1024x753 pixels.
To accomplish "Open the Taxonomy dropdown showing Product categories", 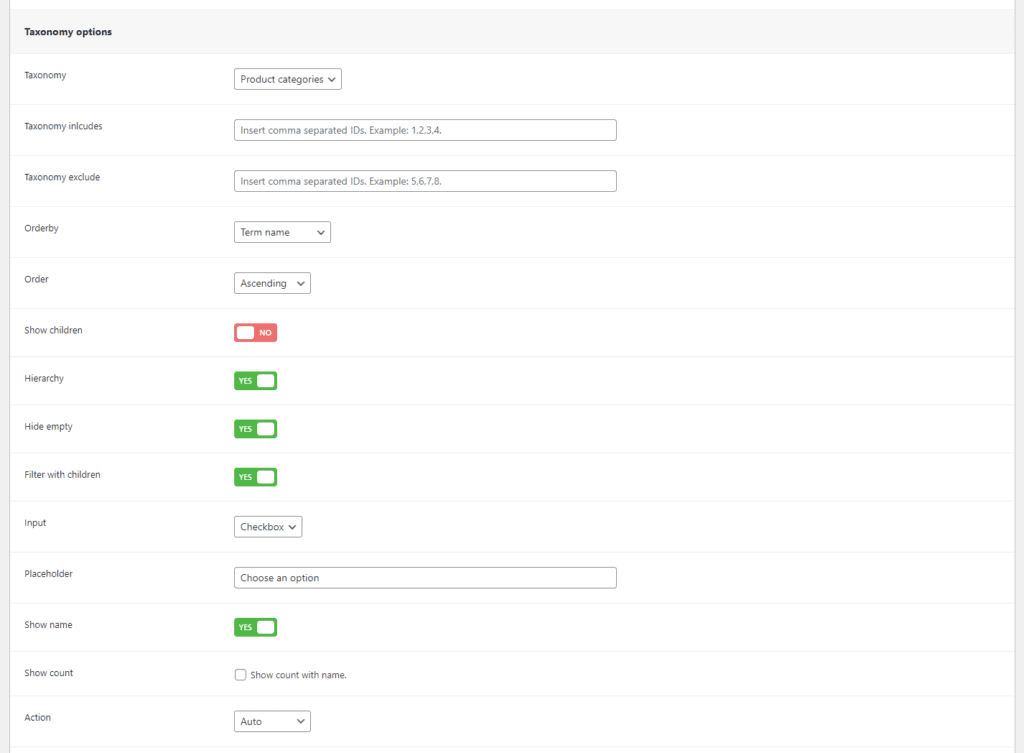I will click(x=288, y=79).
